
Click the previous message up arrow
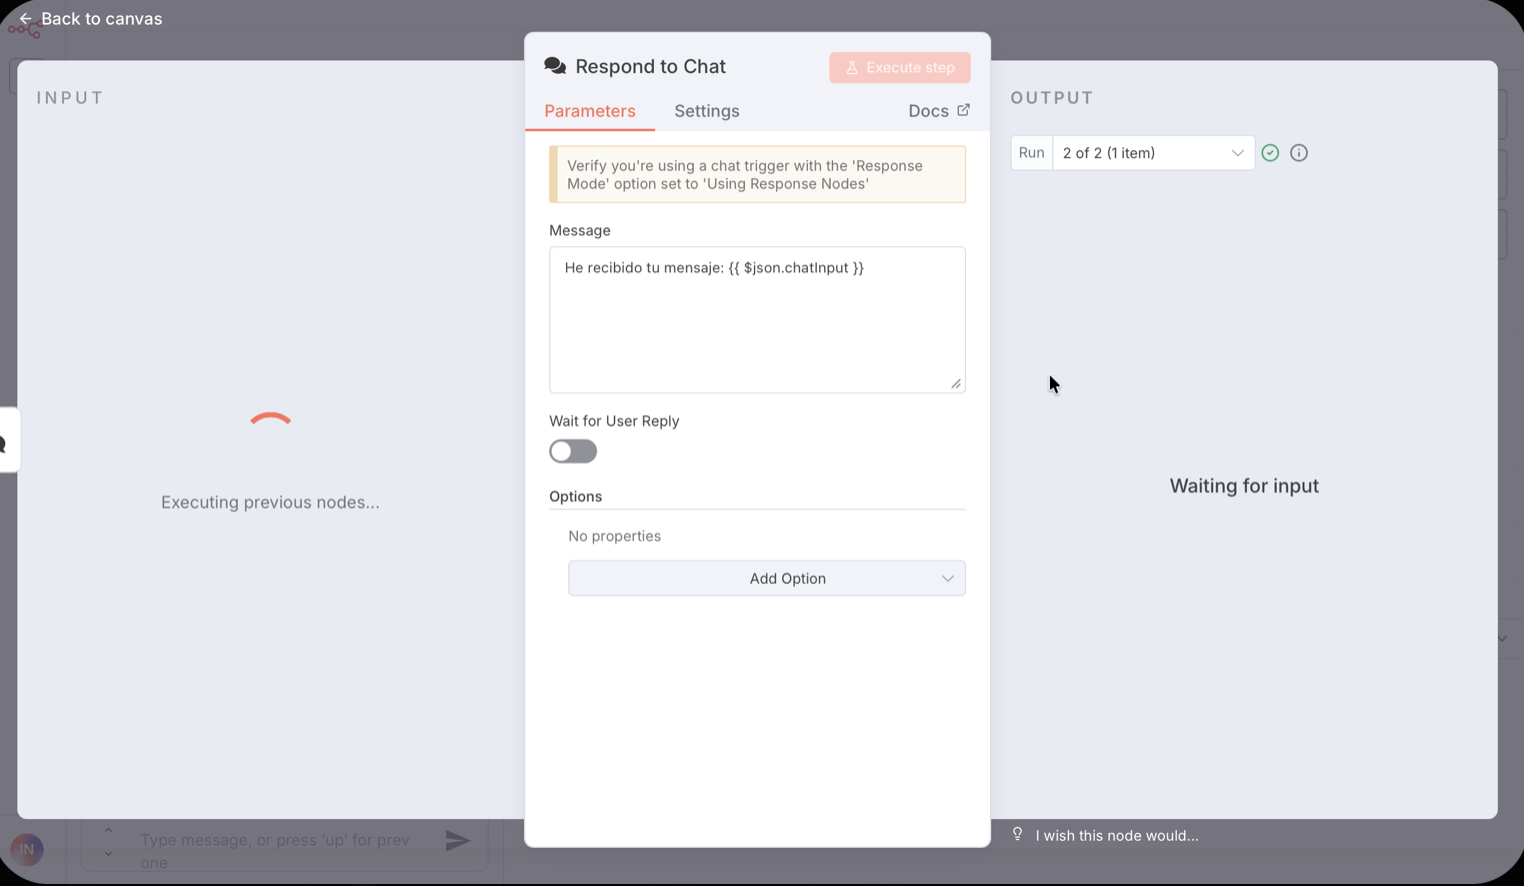click(108, 830)
